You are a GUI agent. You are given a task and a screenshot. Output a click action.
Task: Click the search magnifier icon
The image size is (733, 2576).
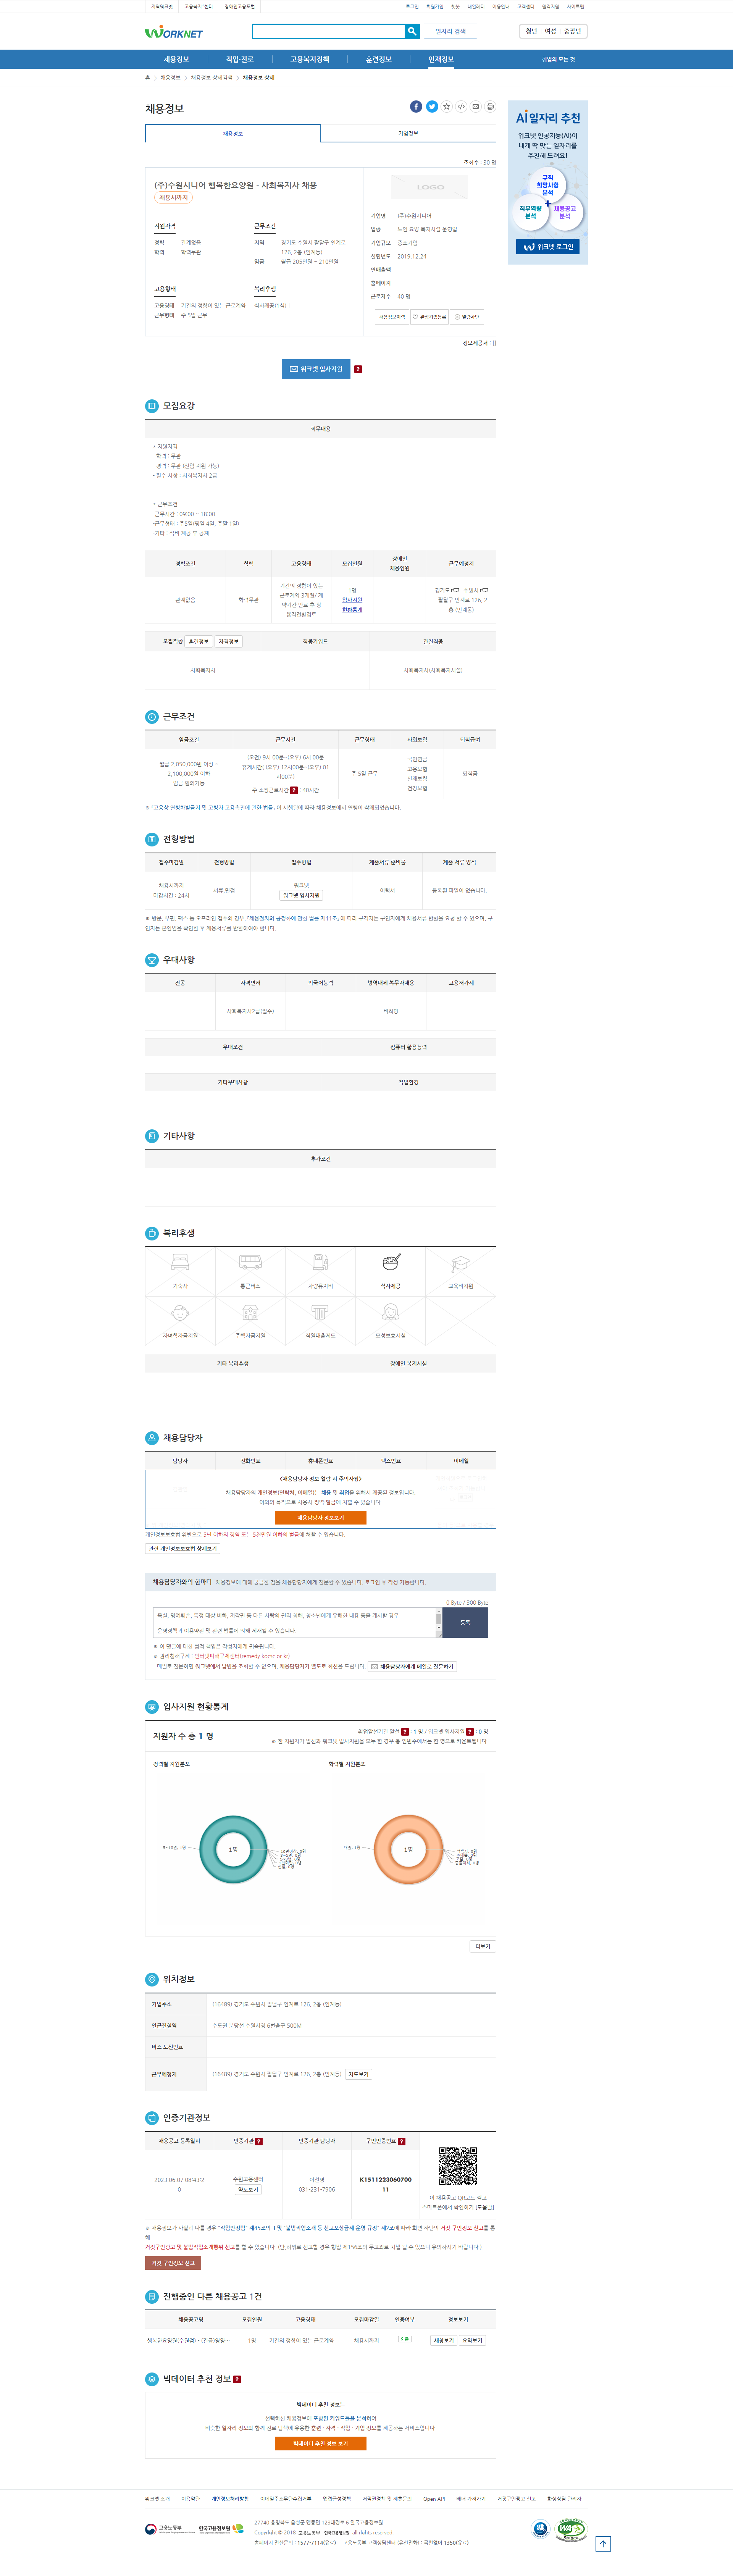[412, 31]
